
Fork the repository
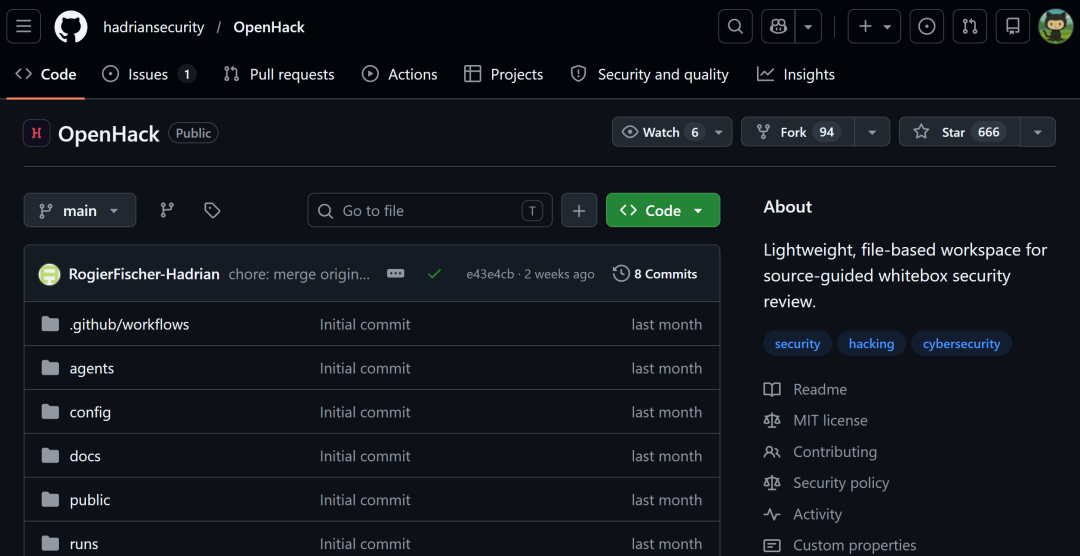click(x=798, y=132)
